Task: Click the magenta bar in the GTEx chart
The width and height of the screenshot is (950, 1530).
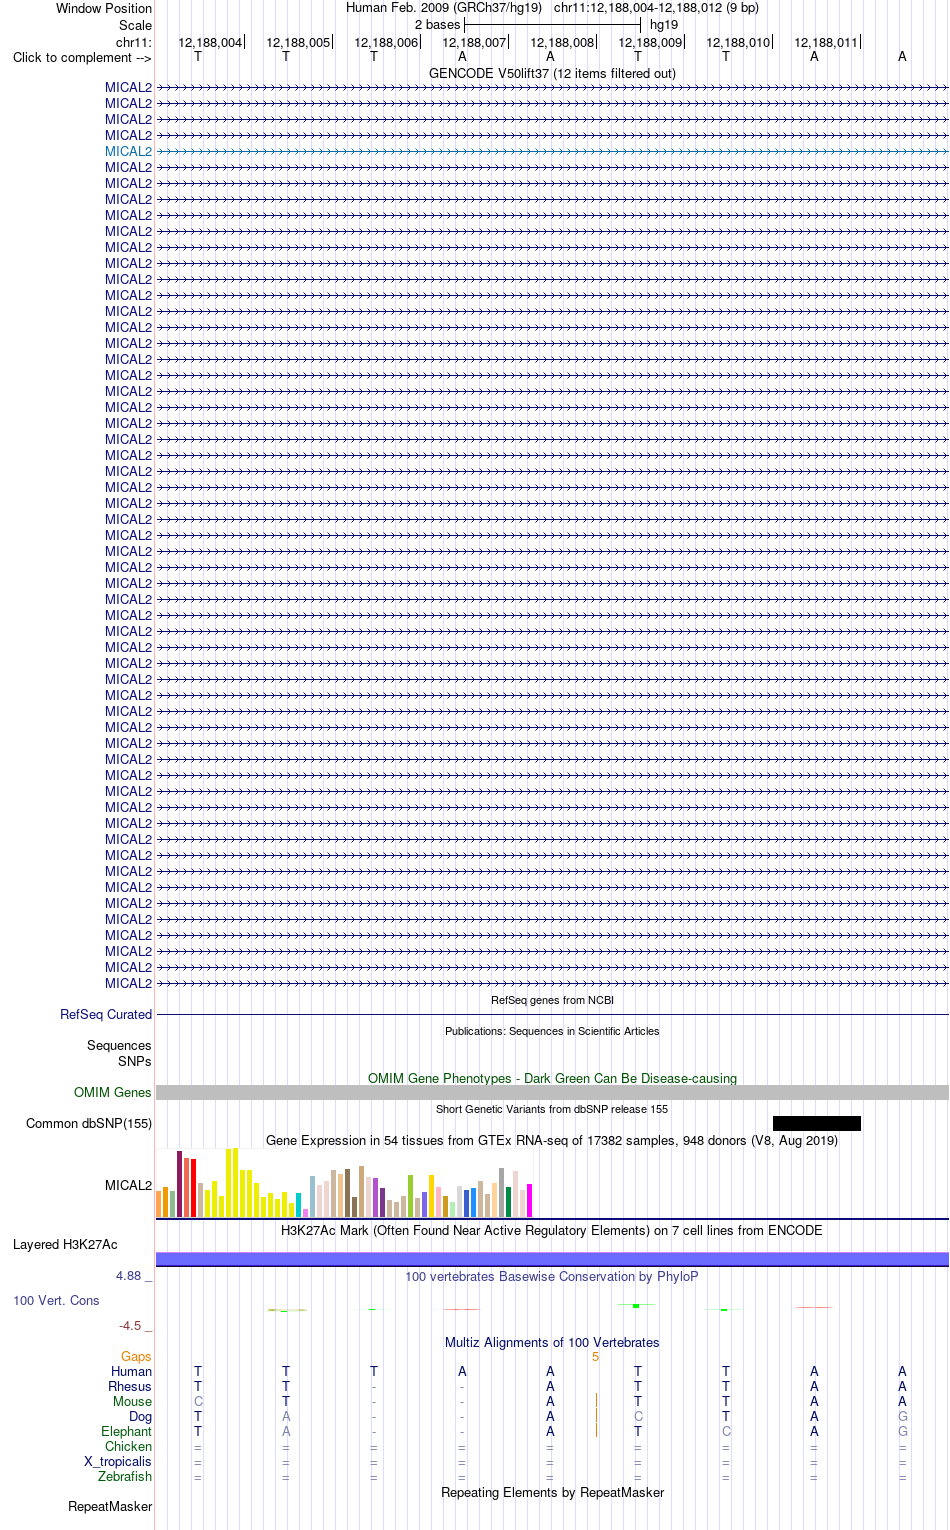Action: 530,1200
